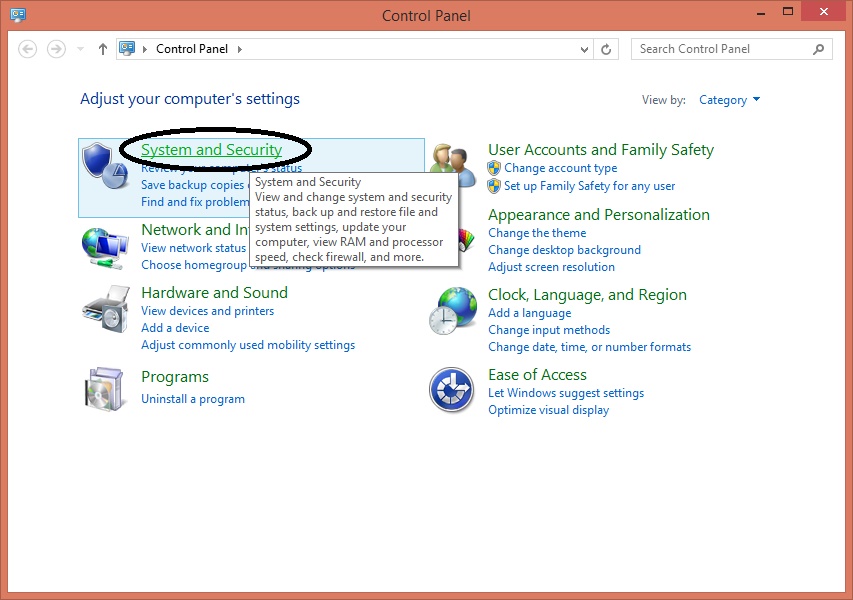Click Change account type link
This screenshot has height=600, width=853.
561,168
